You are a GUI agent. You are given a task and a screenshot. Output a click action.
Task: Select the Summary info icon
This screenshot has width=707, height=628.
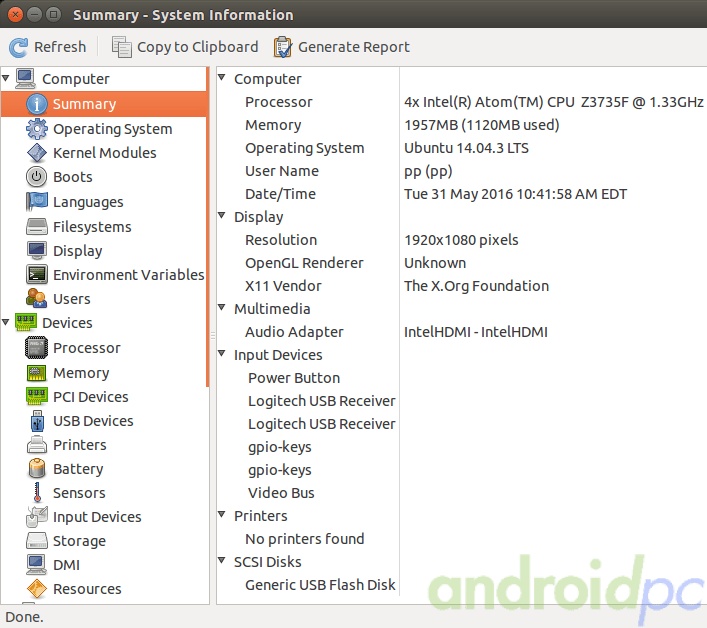tap(37, 104)
